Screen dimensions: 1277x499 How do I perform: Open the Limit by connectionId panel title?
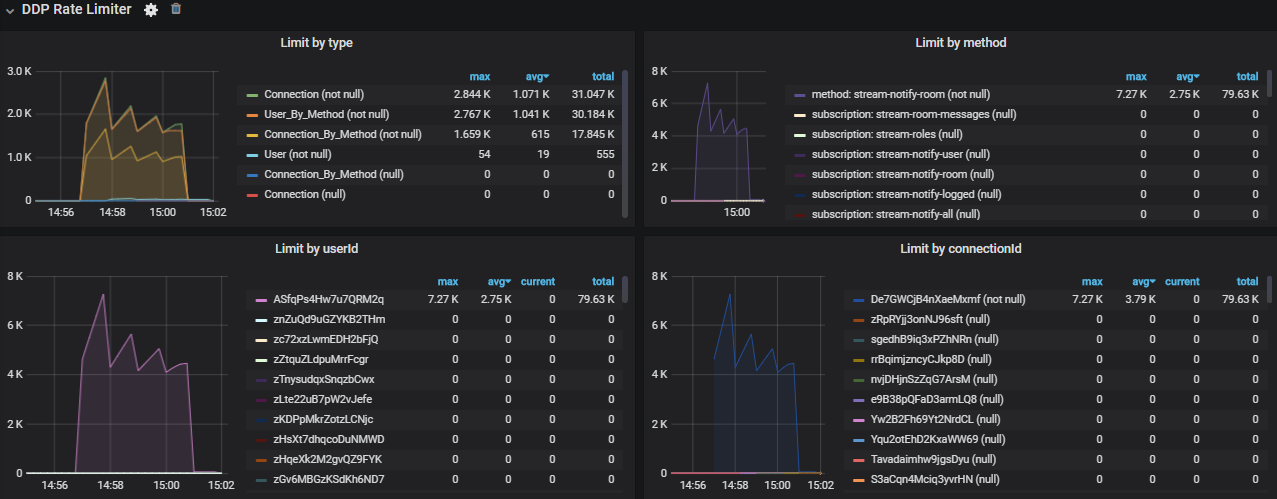point(960,248)
